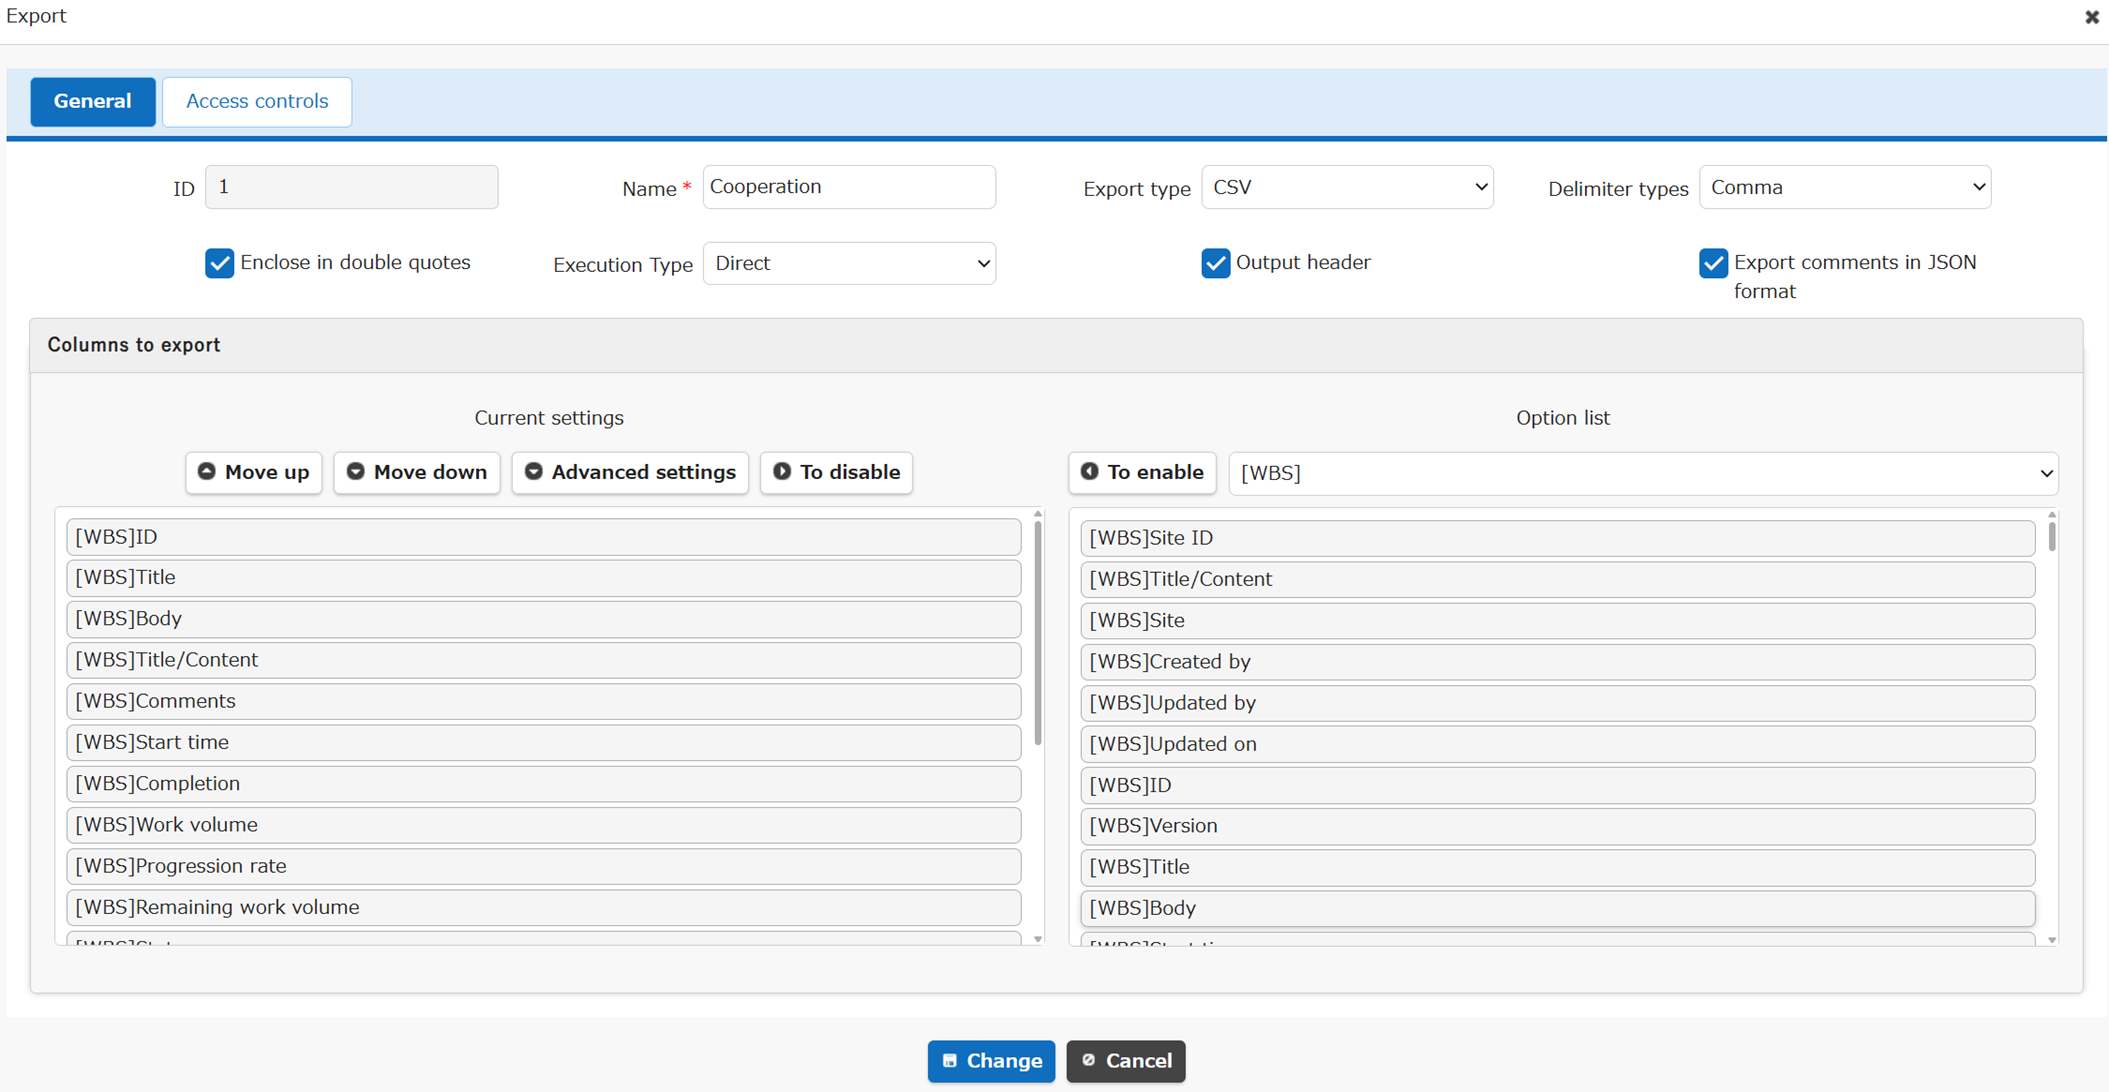Image resolution: width=2109 pixels, height=1092 pixels.
Task: Select [WBS]ID in Option list
Action: (1558, 785)
